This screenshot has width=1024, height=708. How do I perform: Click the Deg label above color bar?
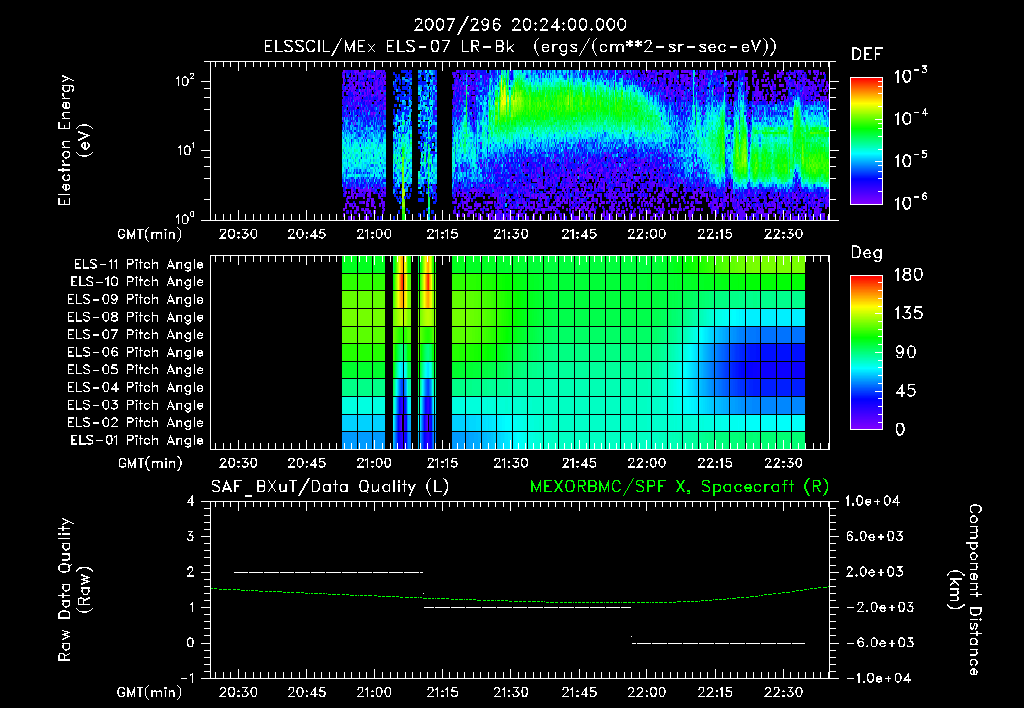[867, 253]
